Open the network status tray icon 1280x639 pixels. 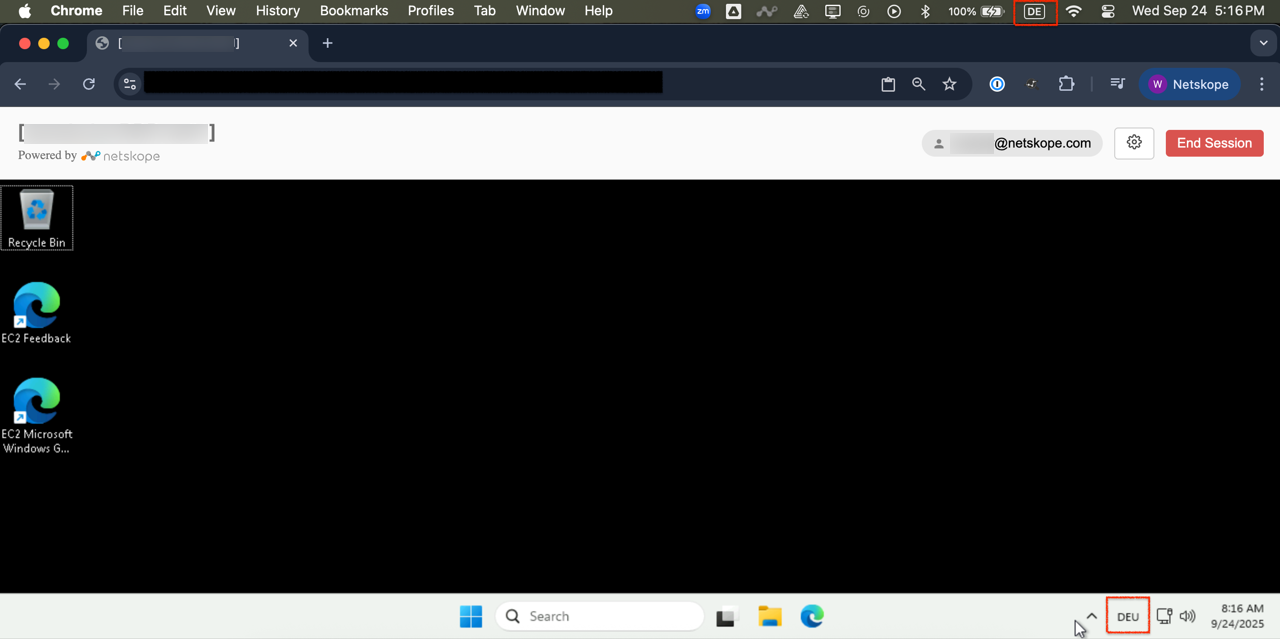[1164, 616]
